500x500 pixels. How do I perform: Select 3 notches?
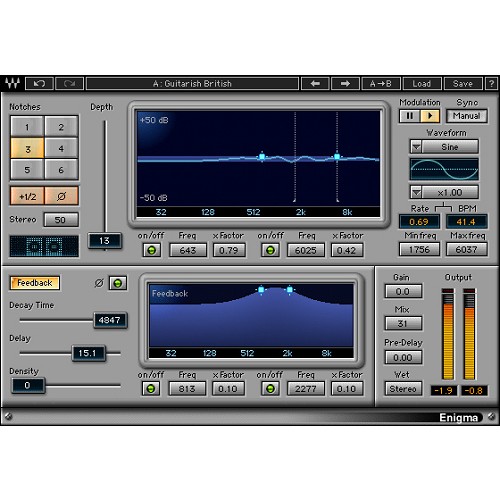pos(27,148)
